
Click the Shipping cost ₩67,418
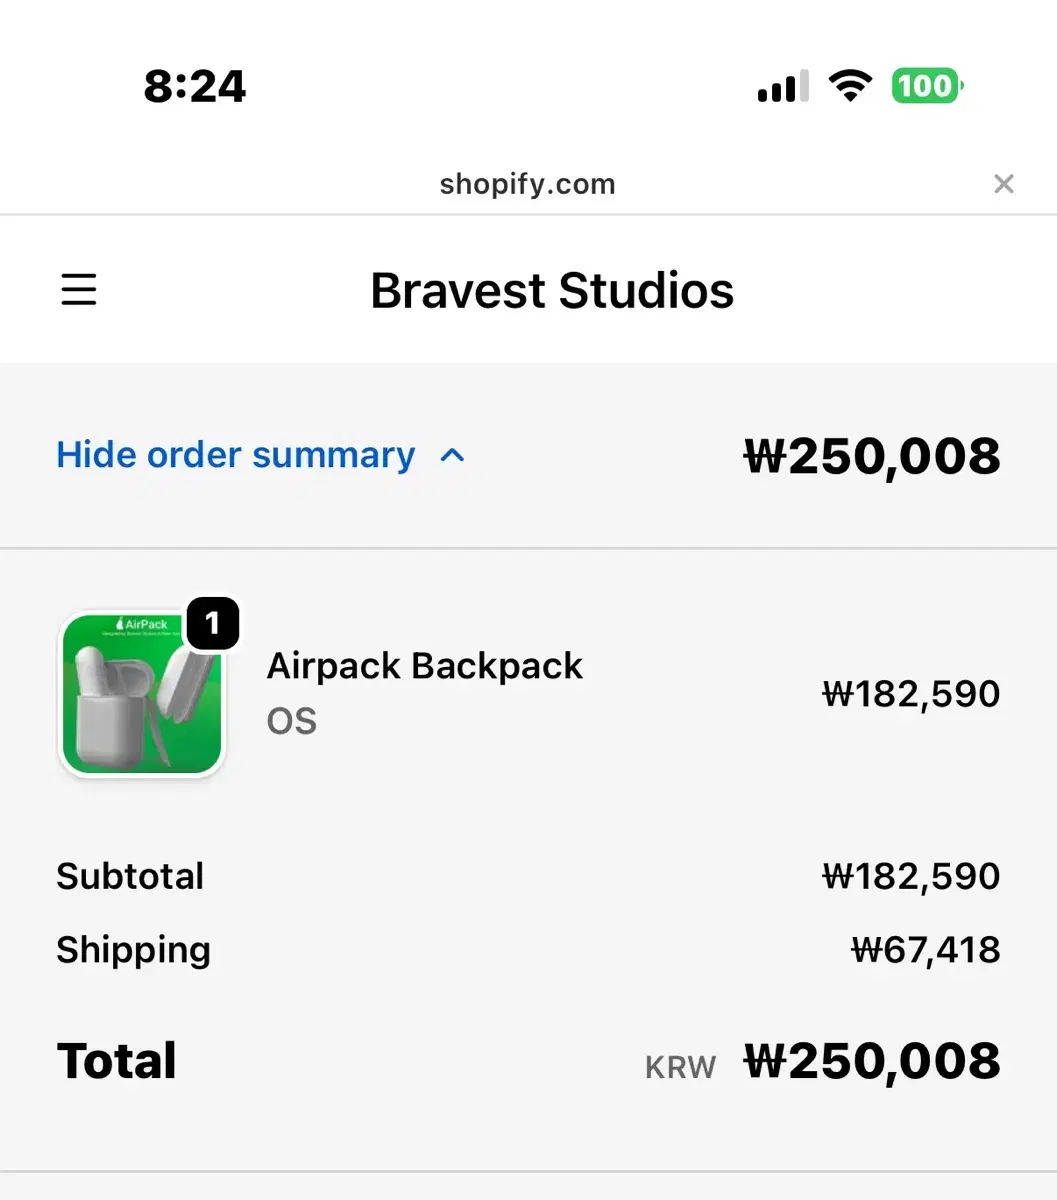(x=925, y=950)
